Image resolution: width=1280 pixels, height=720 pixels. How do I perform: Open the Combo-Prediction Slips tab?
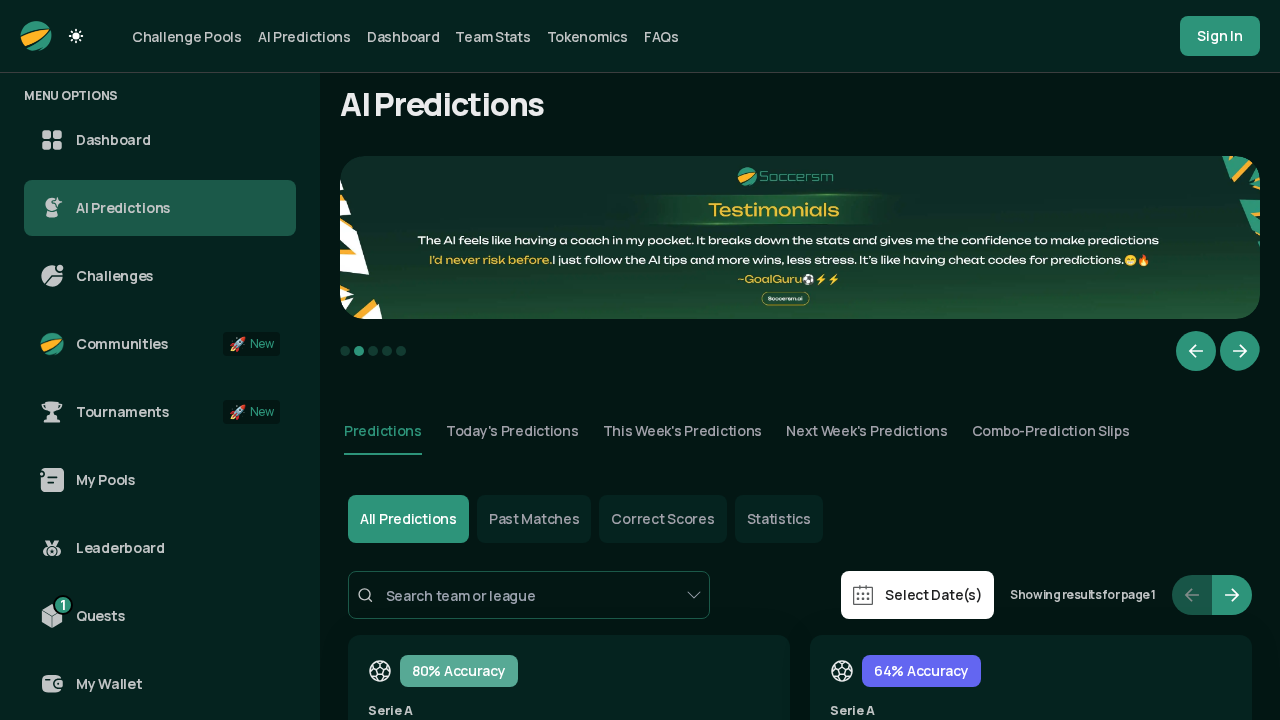pos(1050,431)
